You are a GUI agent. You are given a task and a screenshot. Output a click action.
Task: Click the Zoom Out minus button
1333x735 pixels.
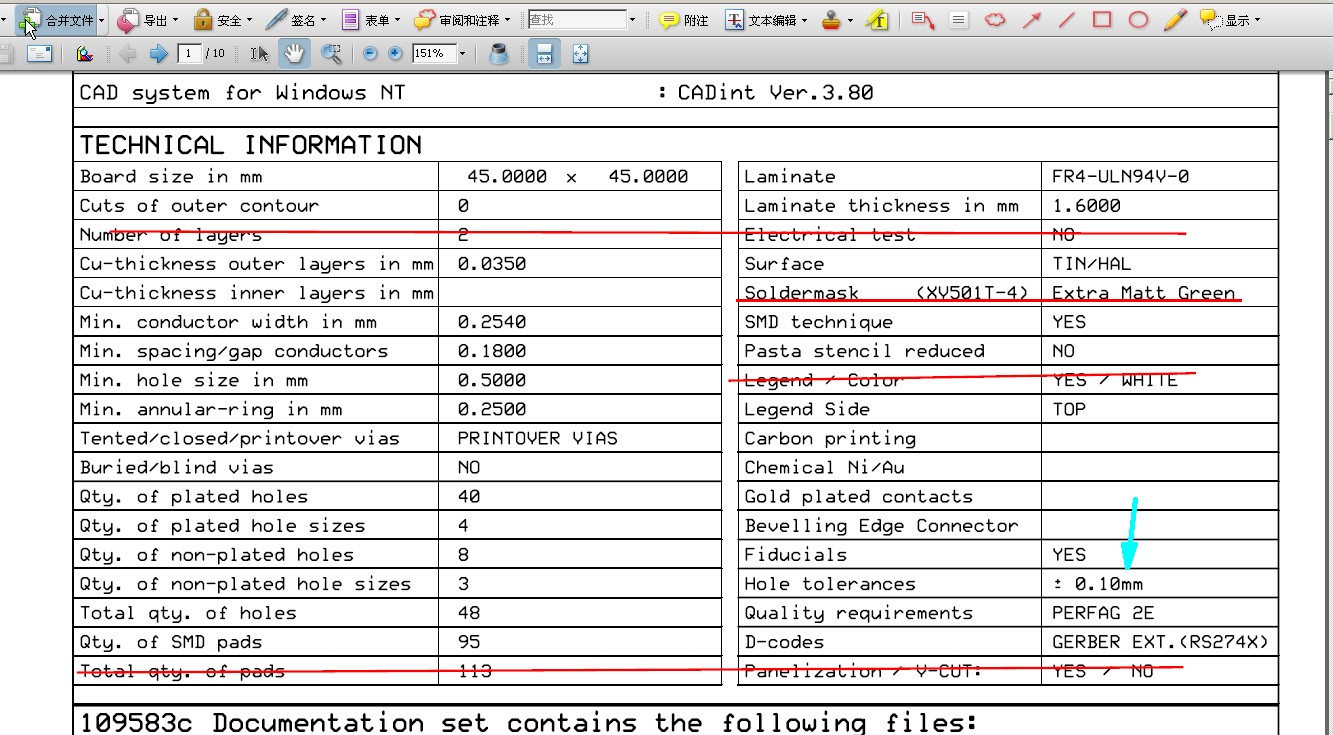(x=371, y=54)
